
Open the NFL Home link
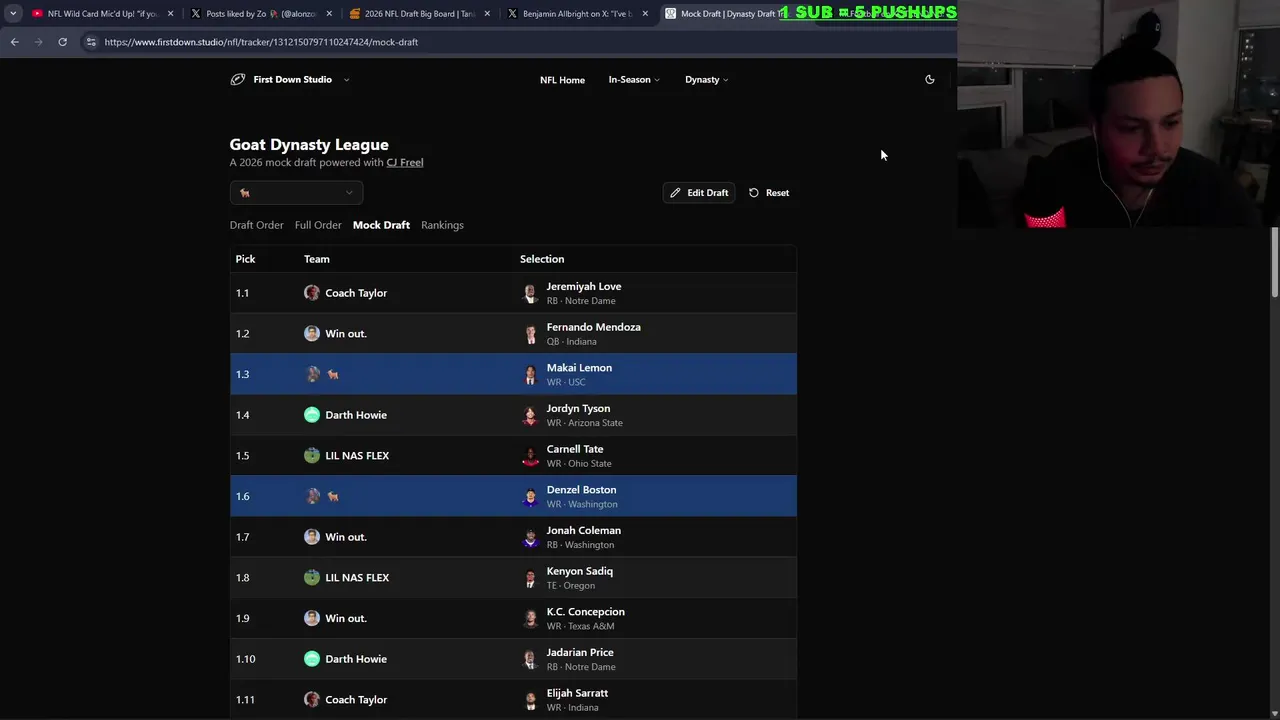562,80
